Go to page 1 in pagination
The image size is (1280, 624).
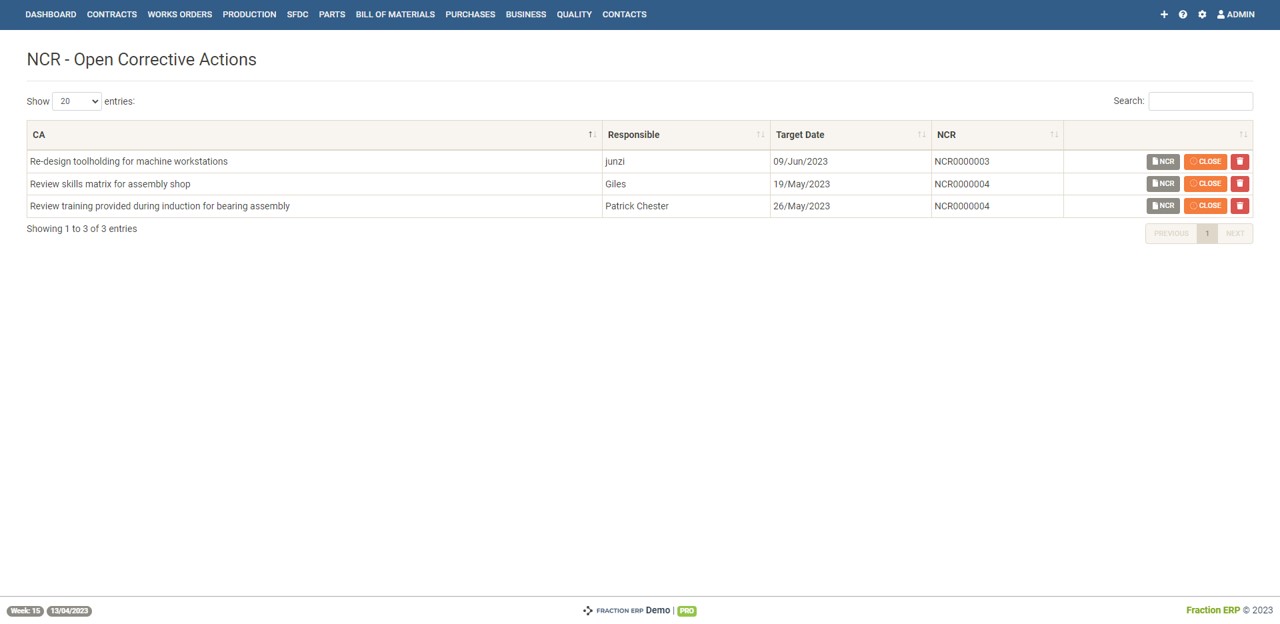click(1207, 234)
